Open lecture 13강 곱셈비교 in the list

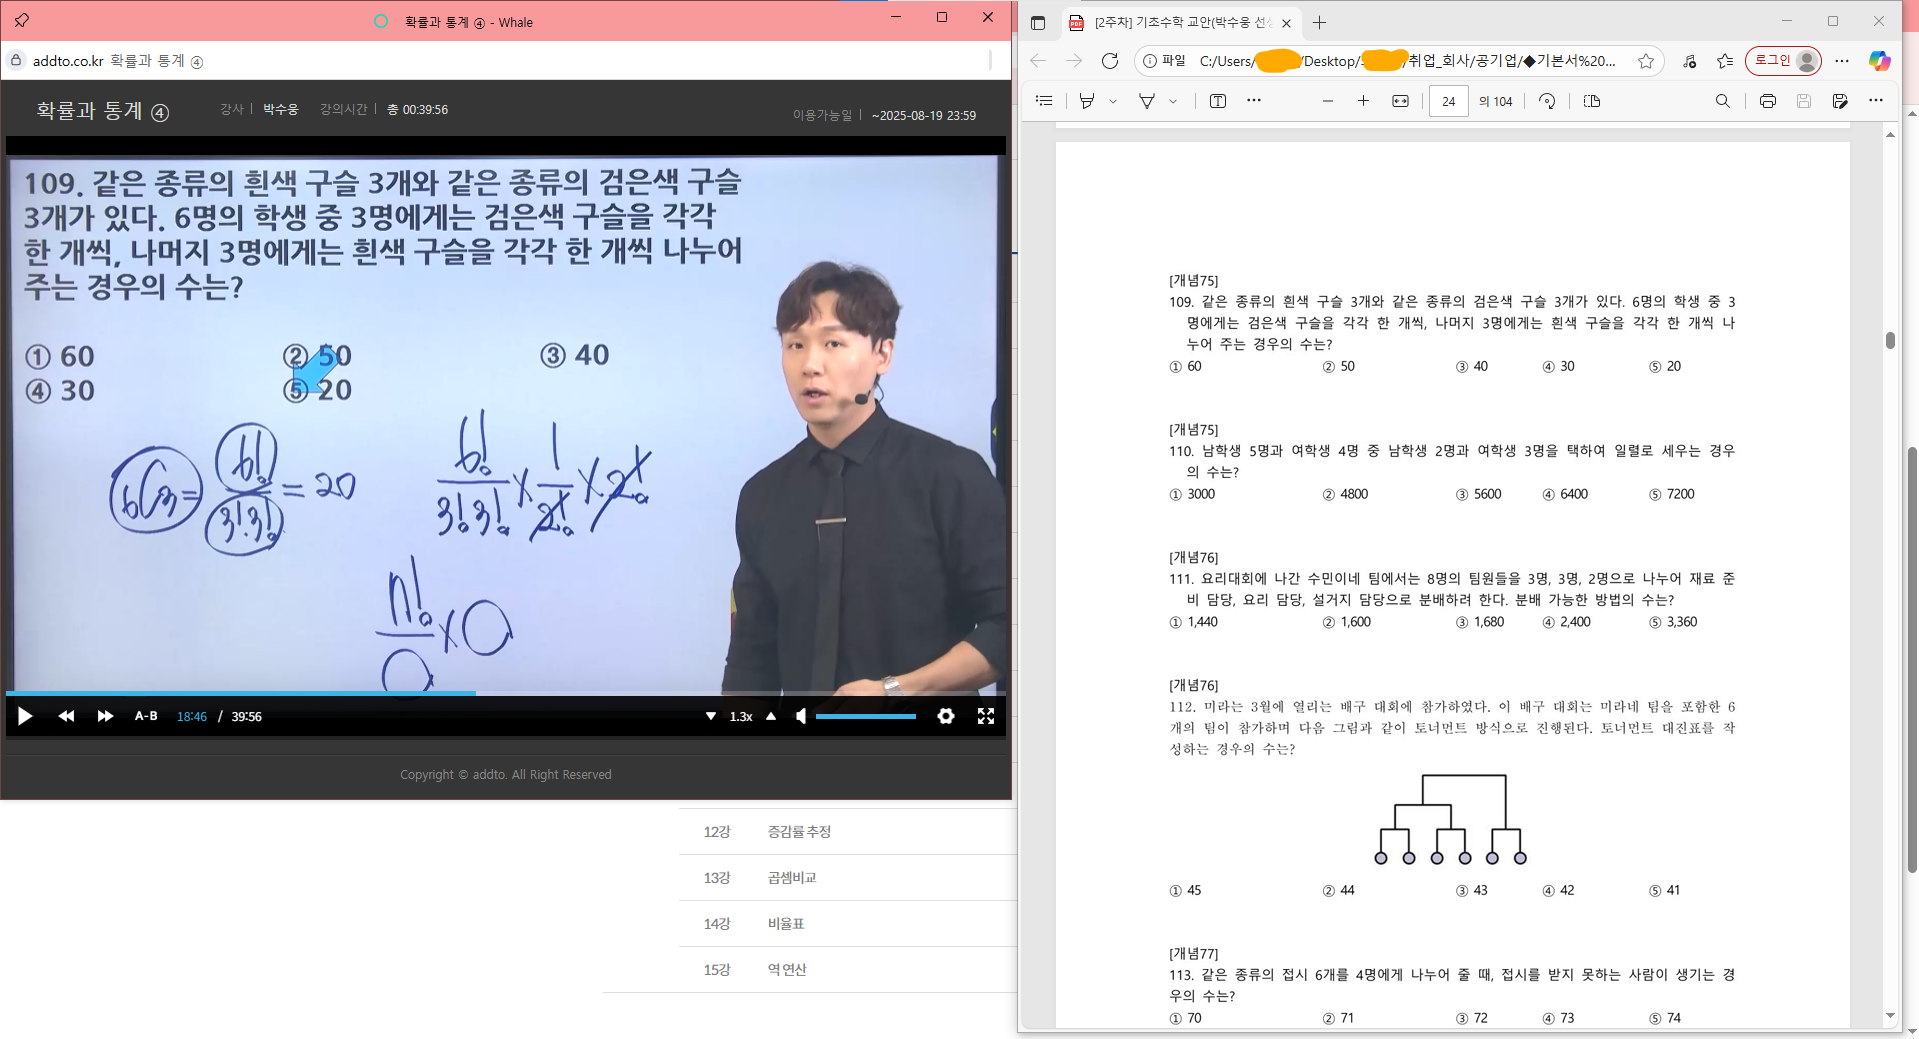[791, 878]
